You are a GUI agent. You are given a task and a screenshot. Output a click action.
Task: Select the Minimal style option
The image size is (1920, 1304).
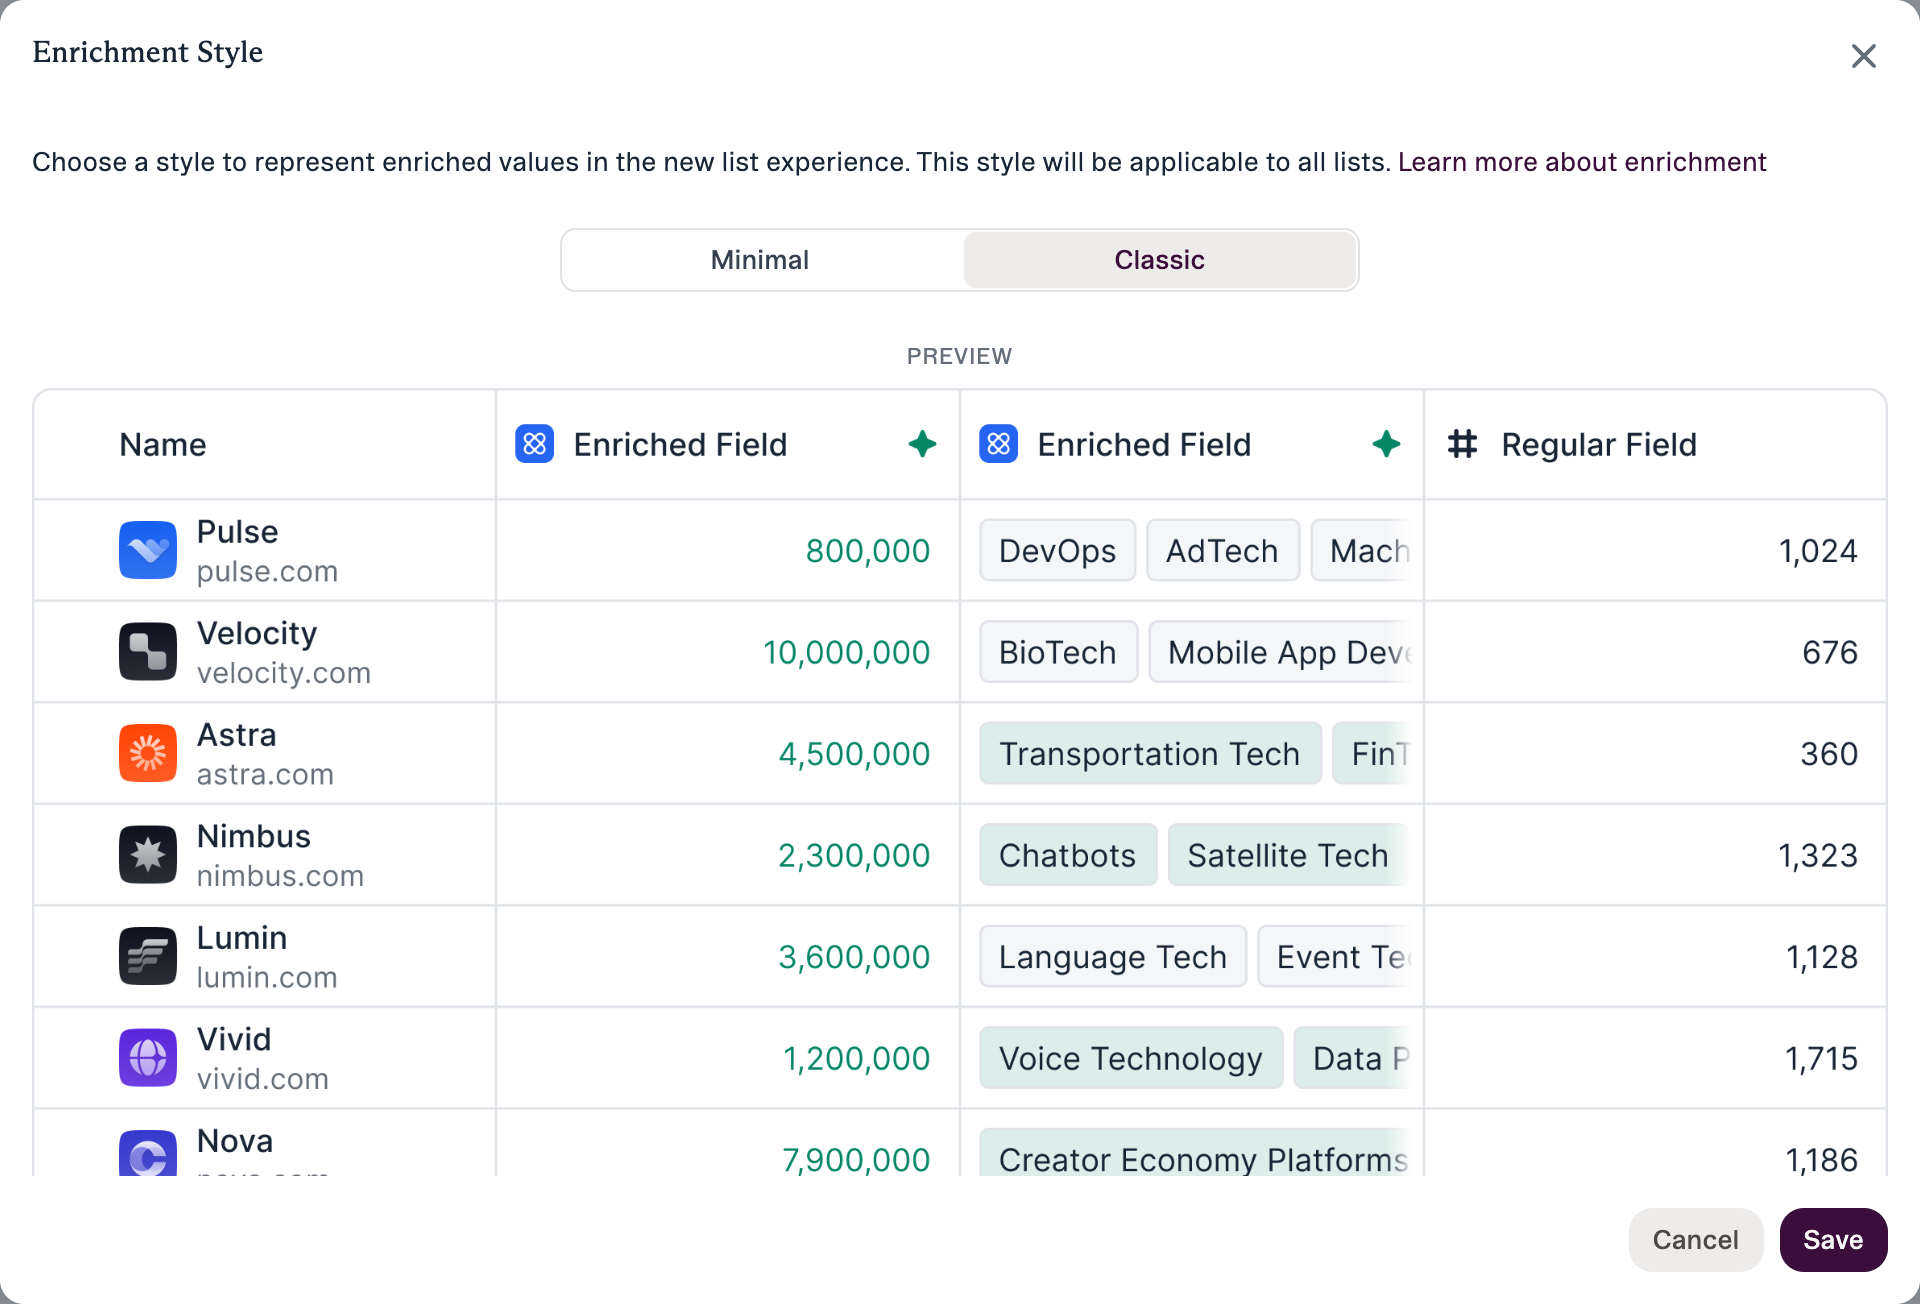[x=760, y=260]
